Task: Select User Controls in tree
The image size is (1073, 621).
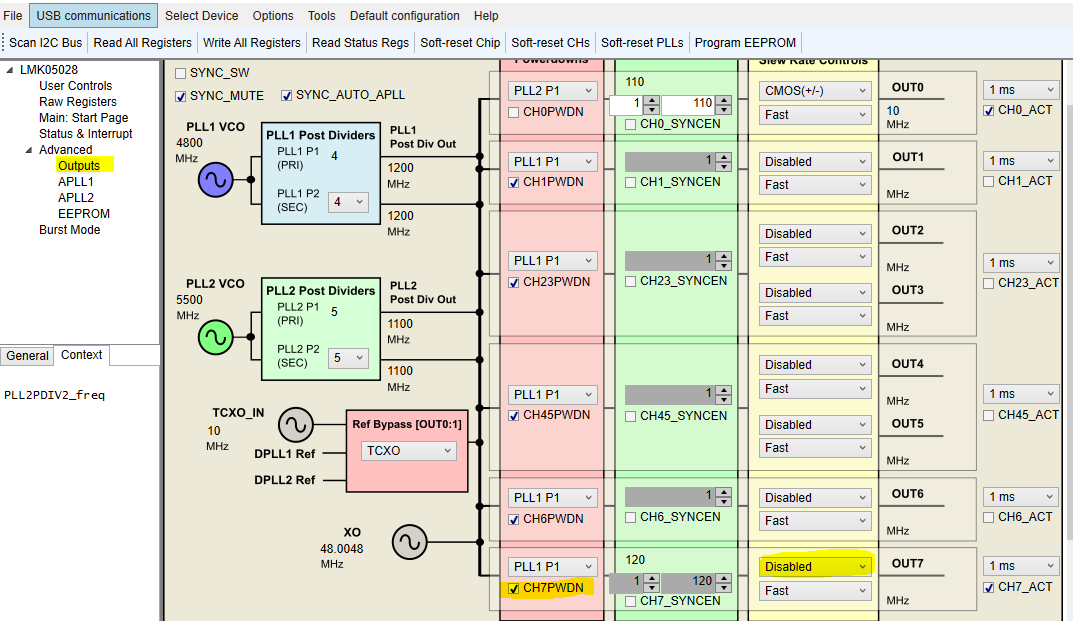Action: click(x=75, y=86)
